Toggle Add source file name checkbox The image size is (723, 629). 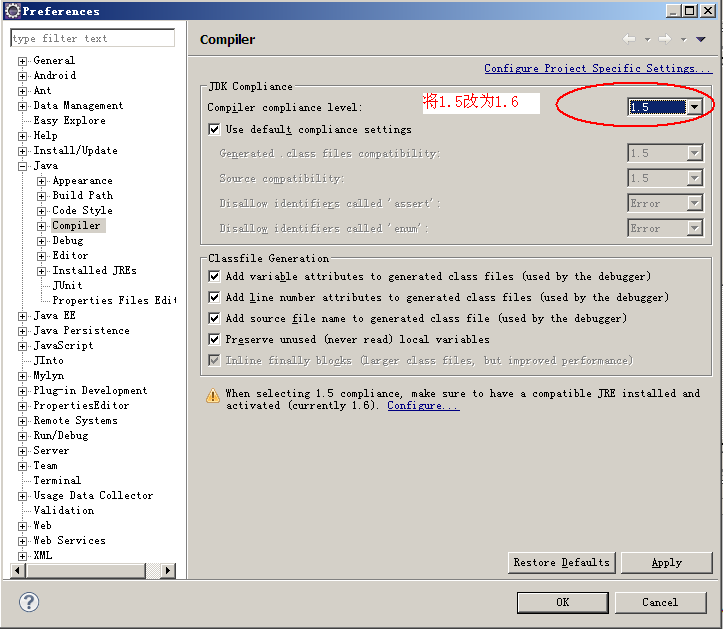214,318
